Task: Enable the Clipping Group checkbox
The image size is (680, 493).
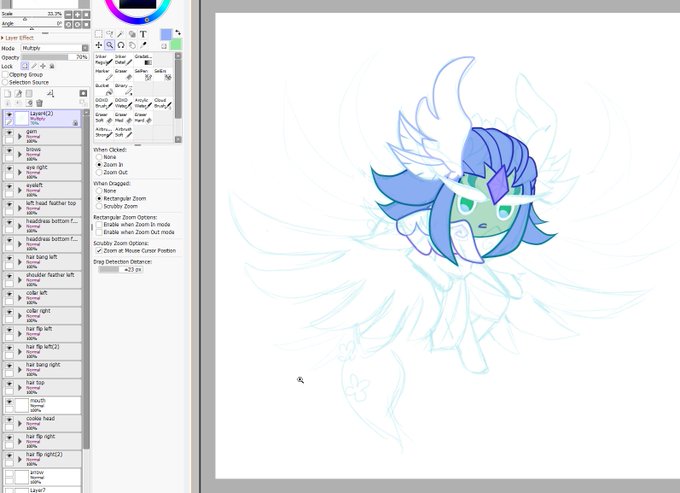Action: (5, 75)
